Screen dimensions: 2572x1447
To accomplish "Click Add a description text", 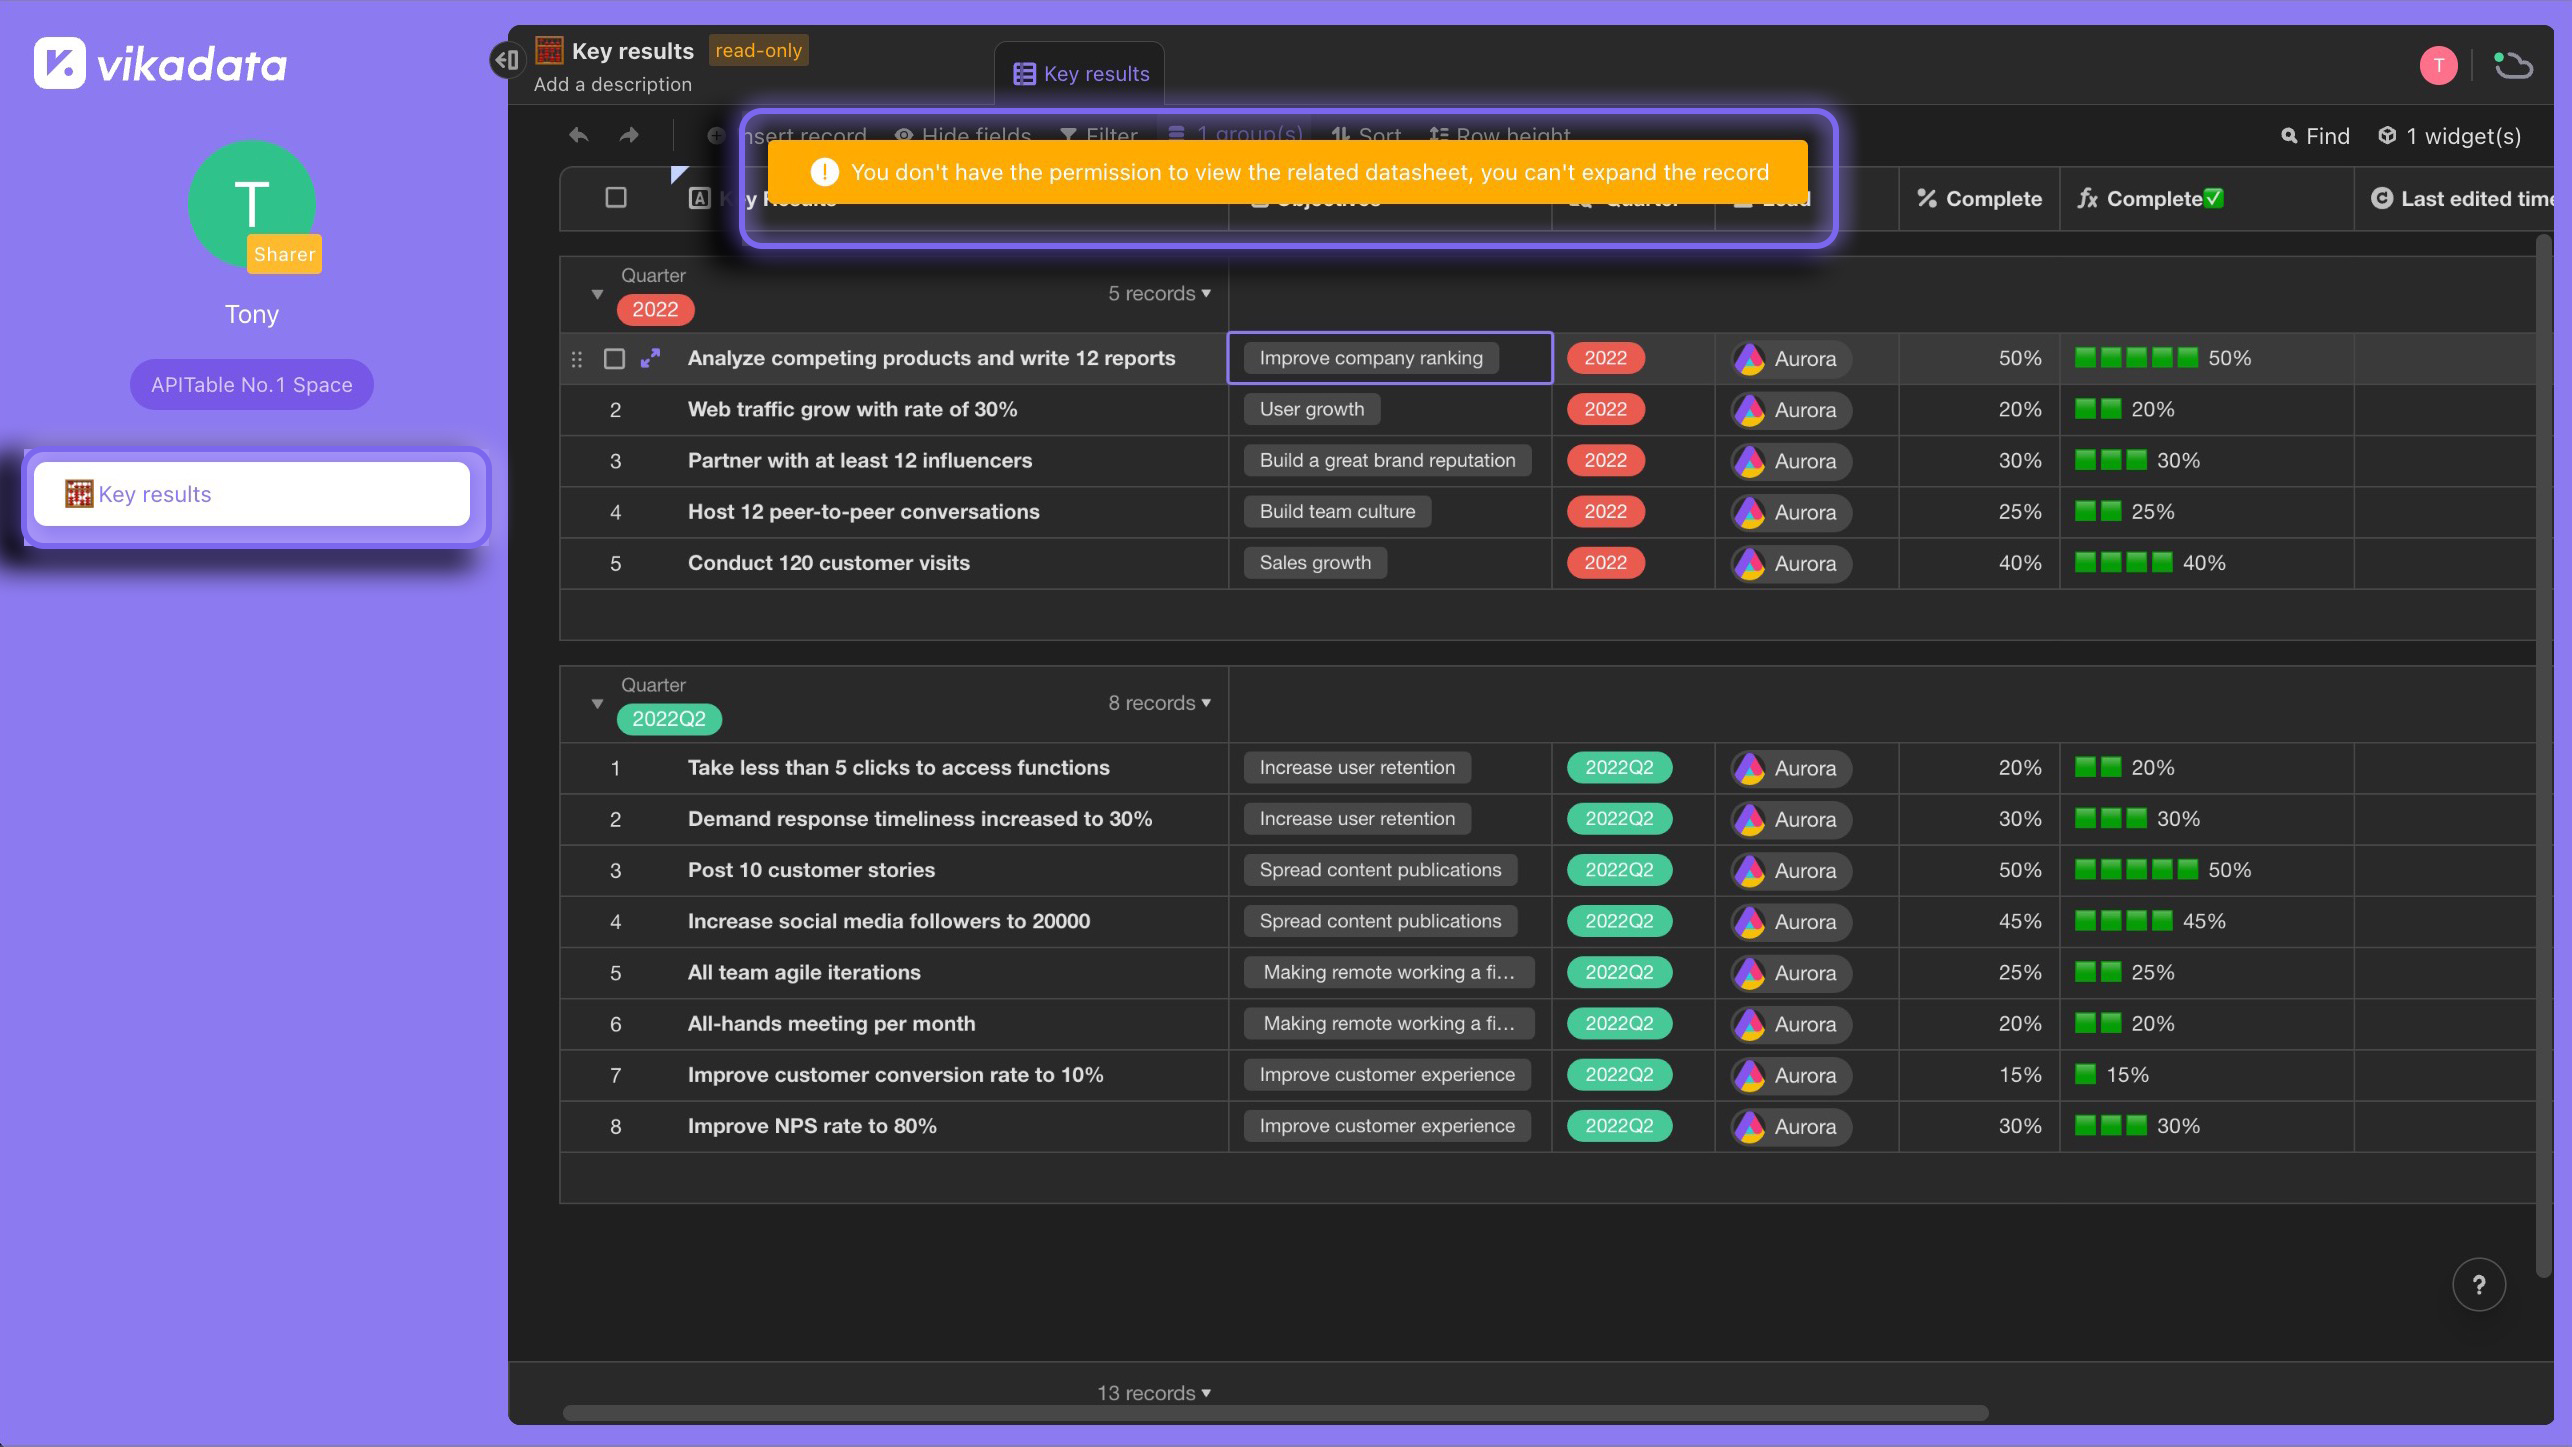I will pyautogui.click(x=612, y=85).
